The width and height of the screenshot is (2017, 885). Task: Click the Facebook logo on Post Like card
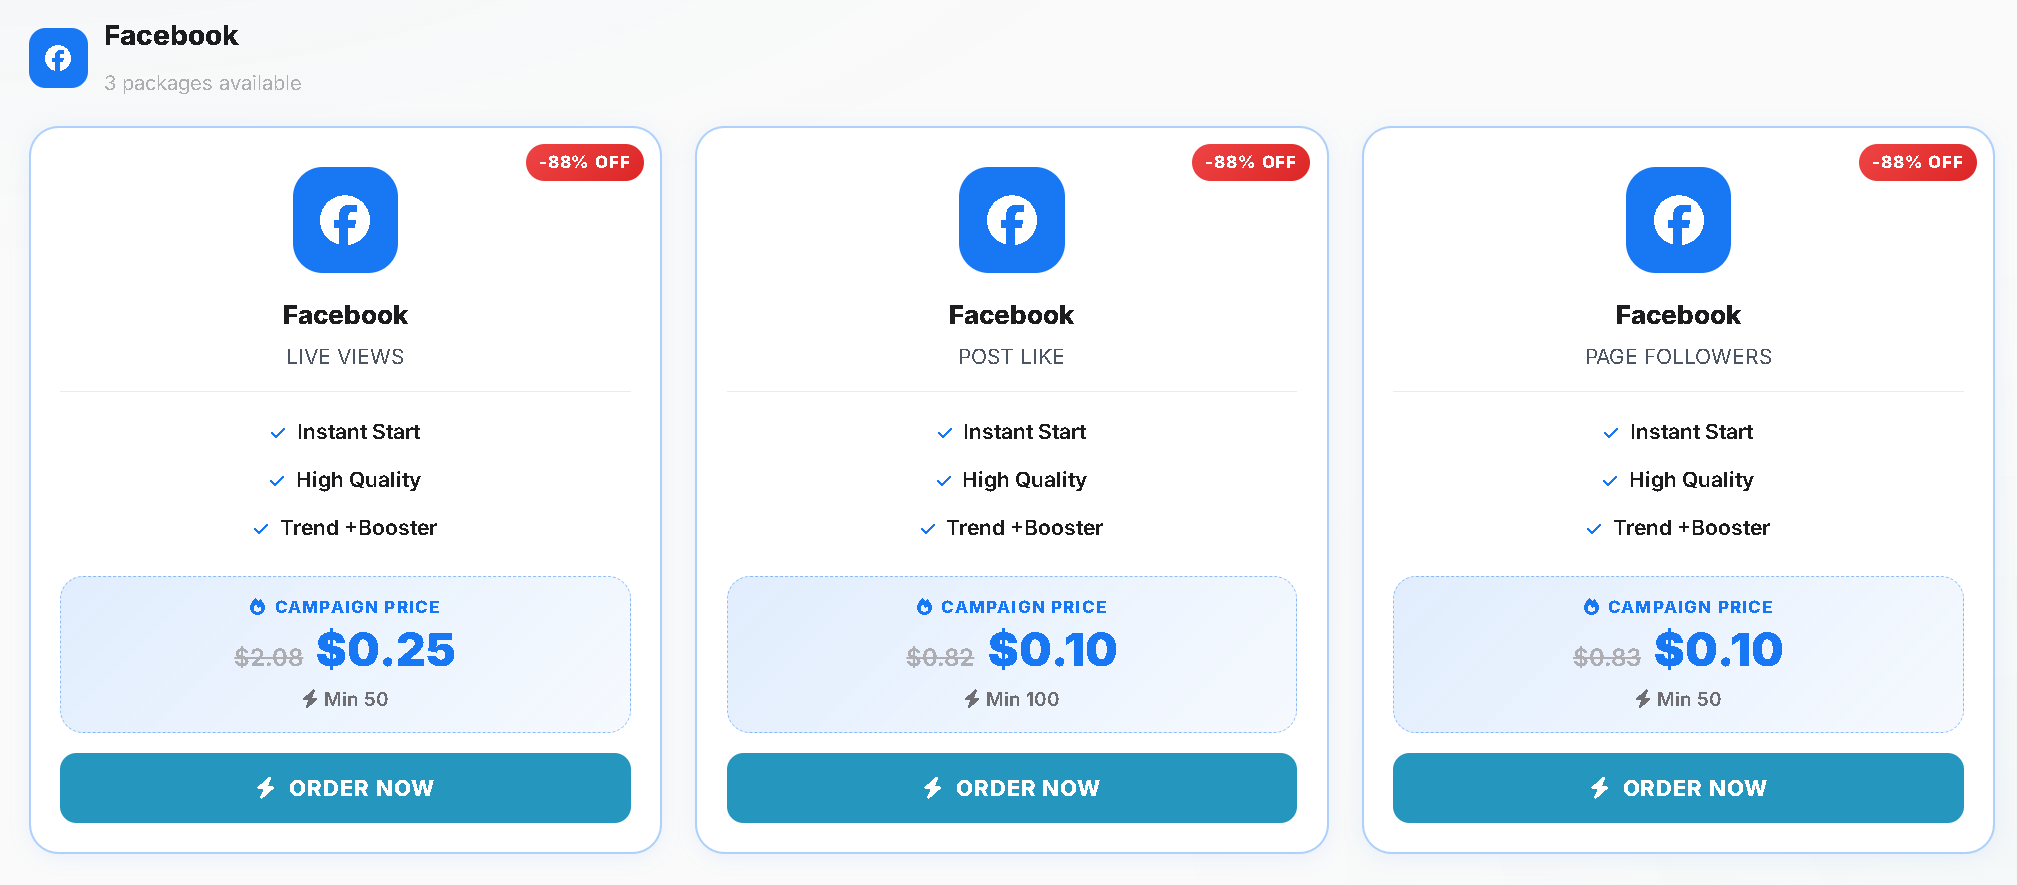click(1011, 220)
